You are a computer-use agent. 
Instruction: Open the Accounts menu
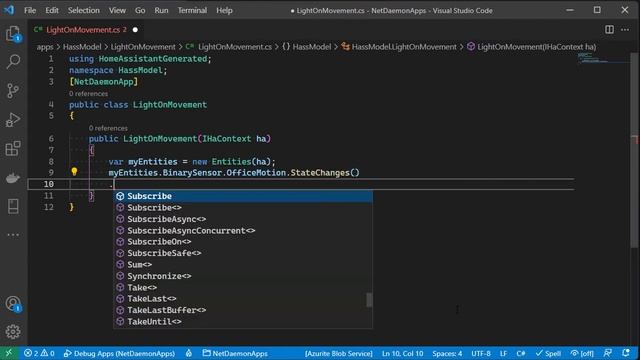pyautogui.click(x=13, y=304)
